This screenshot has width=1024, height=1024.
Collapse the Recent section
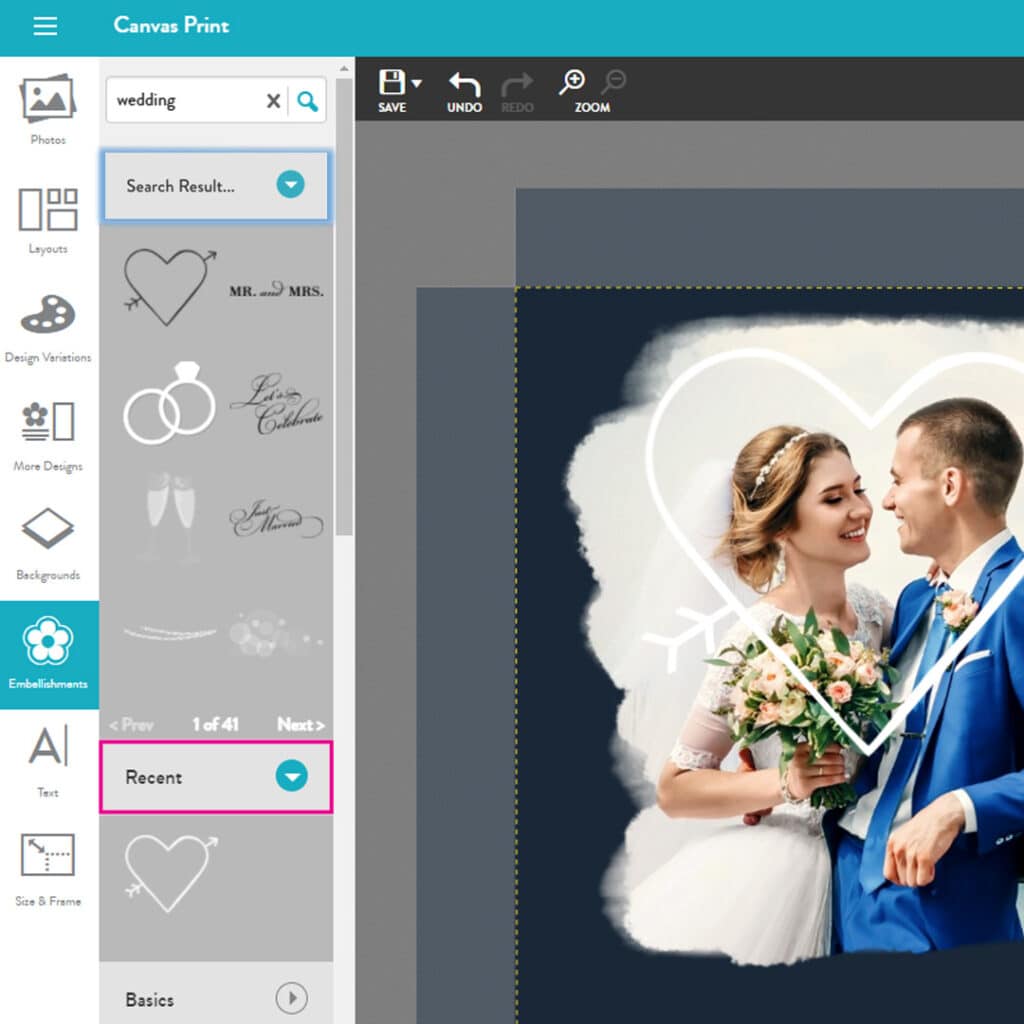[x=291, y=776]
